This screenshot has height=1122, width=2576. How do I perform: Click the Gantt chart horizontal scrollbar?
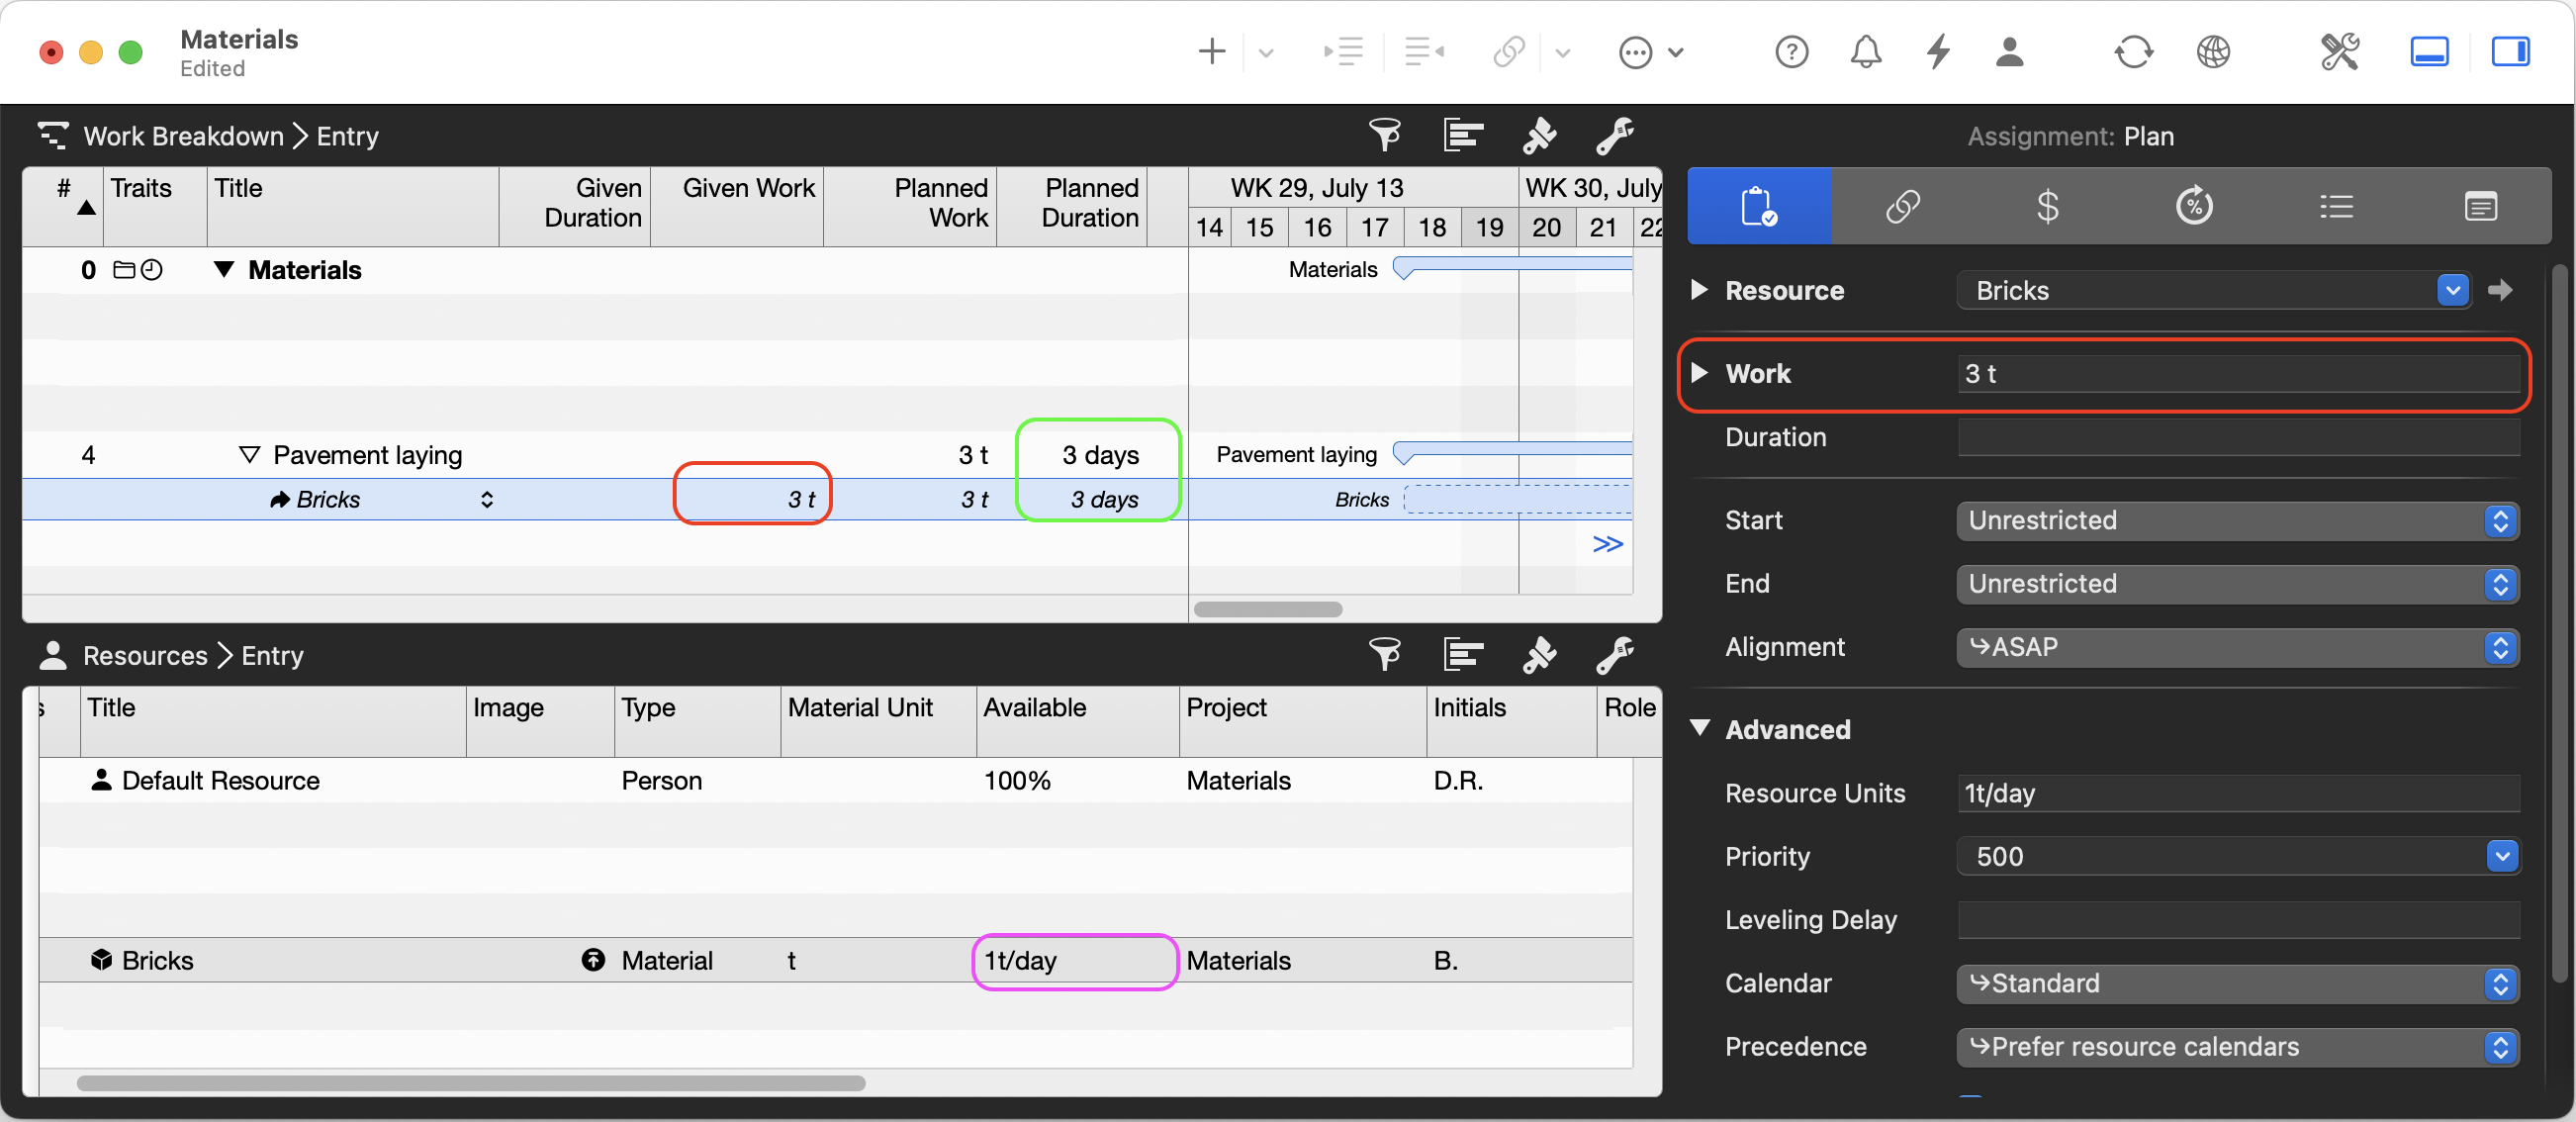pyautogui.click(x=1267, y=609)
